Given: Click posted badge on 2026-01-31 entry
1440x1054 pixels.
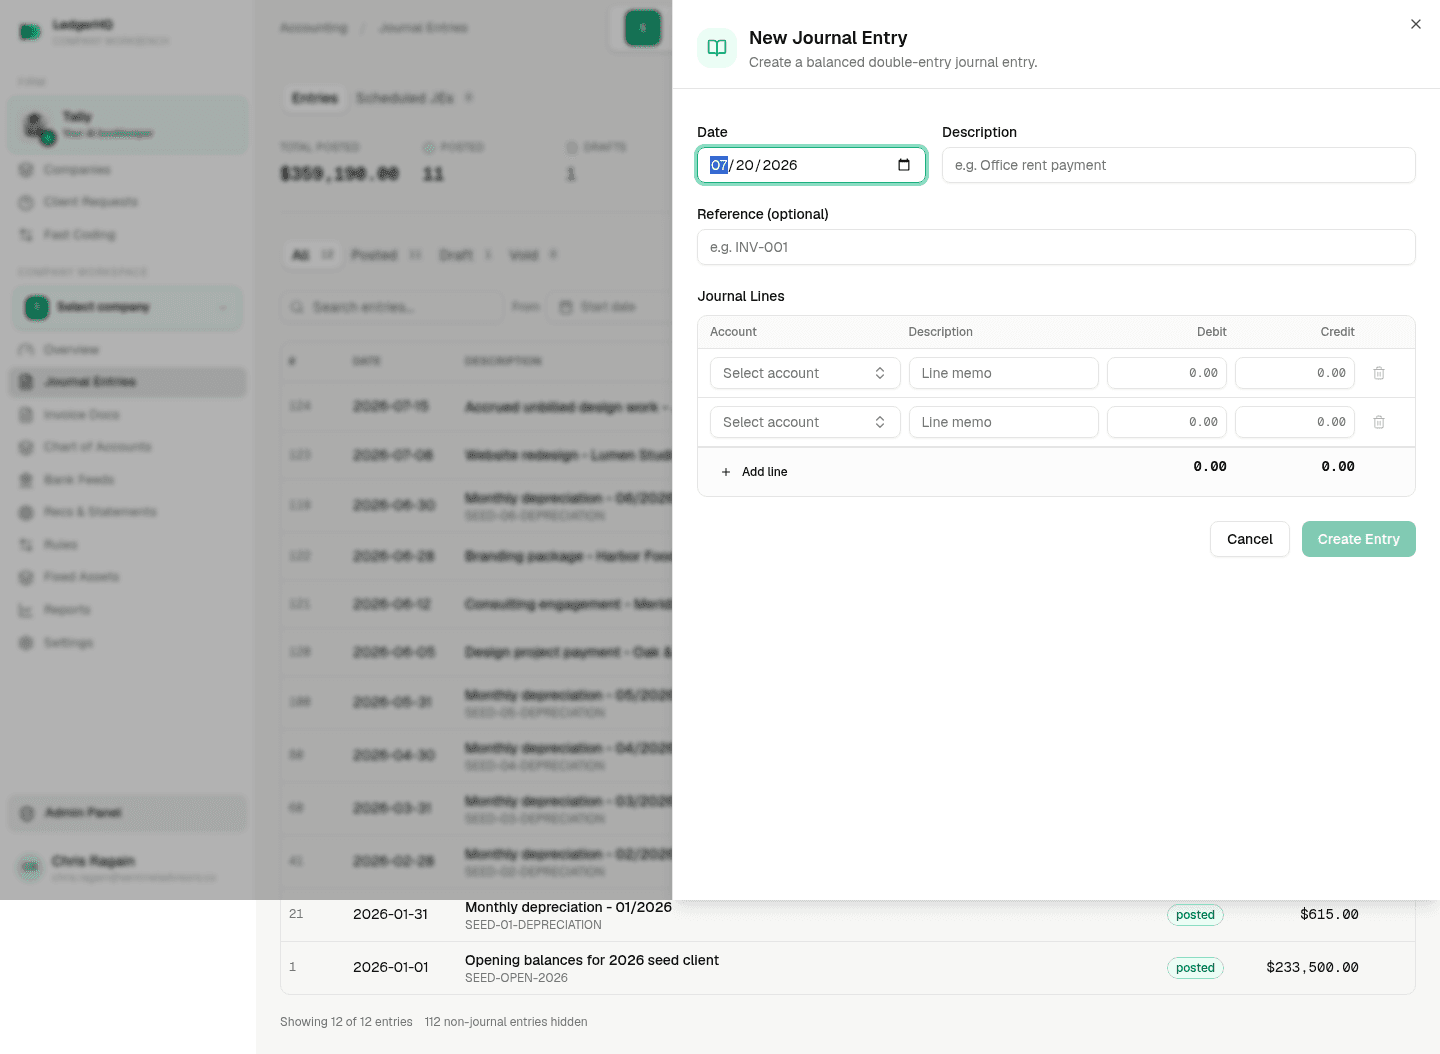Looking at the screenshot, I should coord(1195,915).
